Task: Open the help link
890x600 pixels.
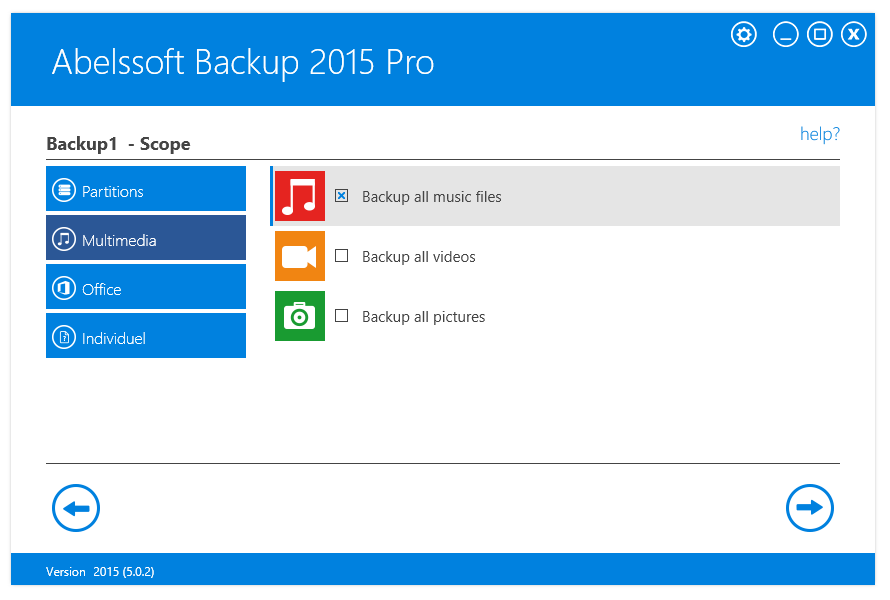Action: (x=819, y=134)
